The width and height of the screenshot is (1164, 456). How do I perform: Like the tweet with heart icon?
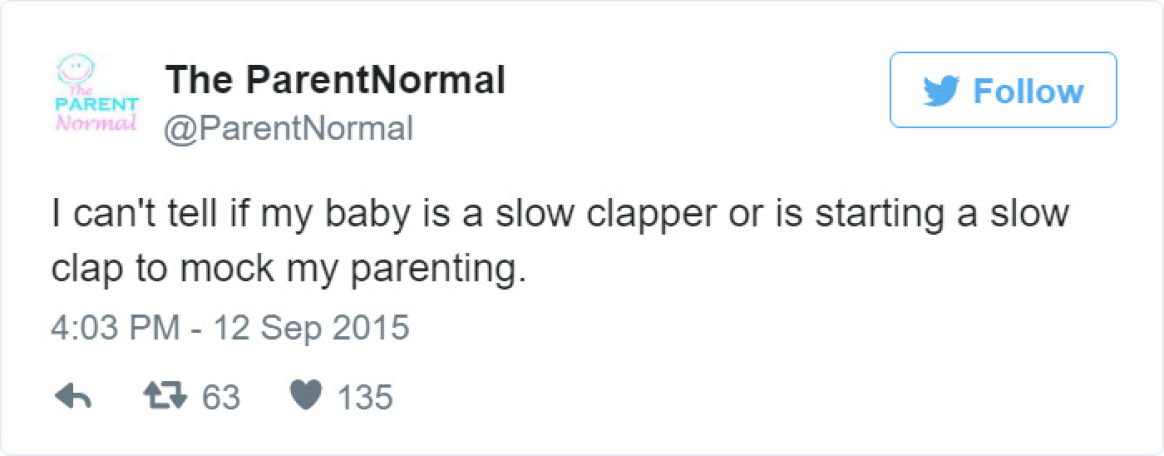(x=305, y=397)
